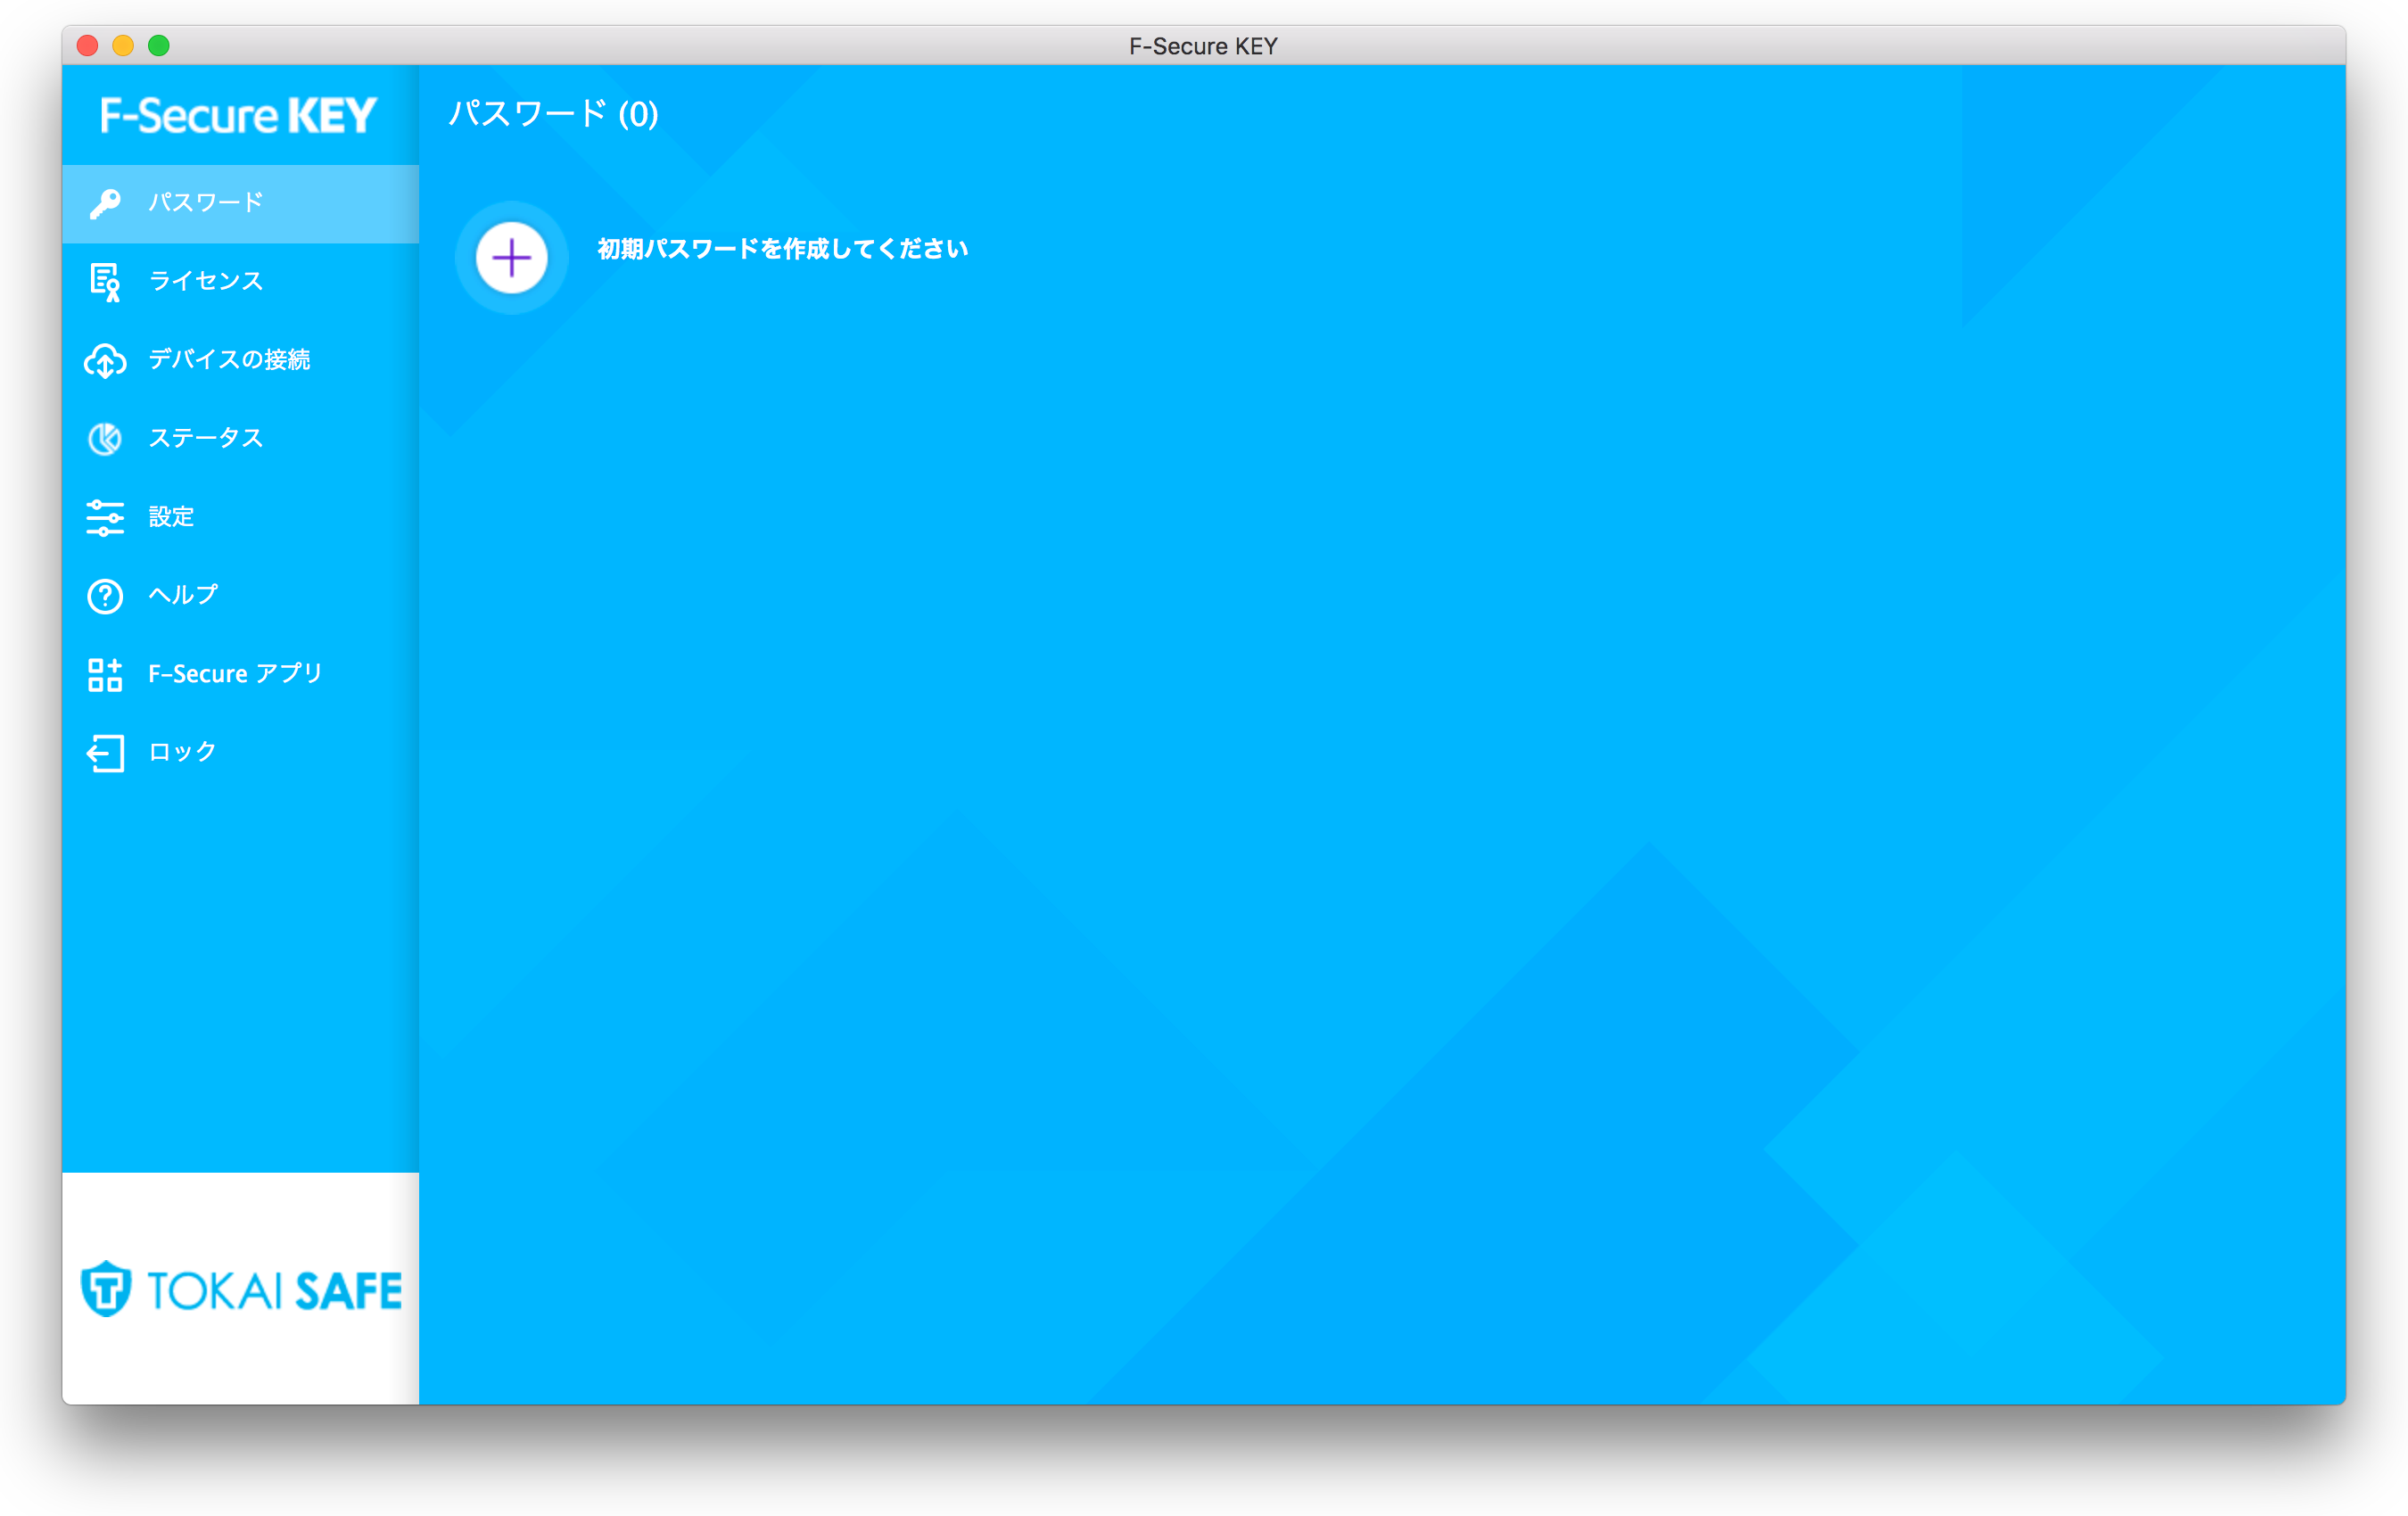Screen dimensions: 2408x1516
Task: Choose ロック to lock the vault
Action: click(183, 752)
